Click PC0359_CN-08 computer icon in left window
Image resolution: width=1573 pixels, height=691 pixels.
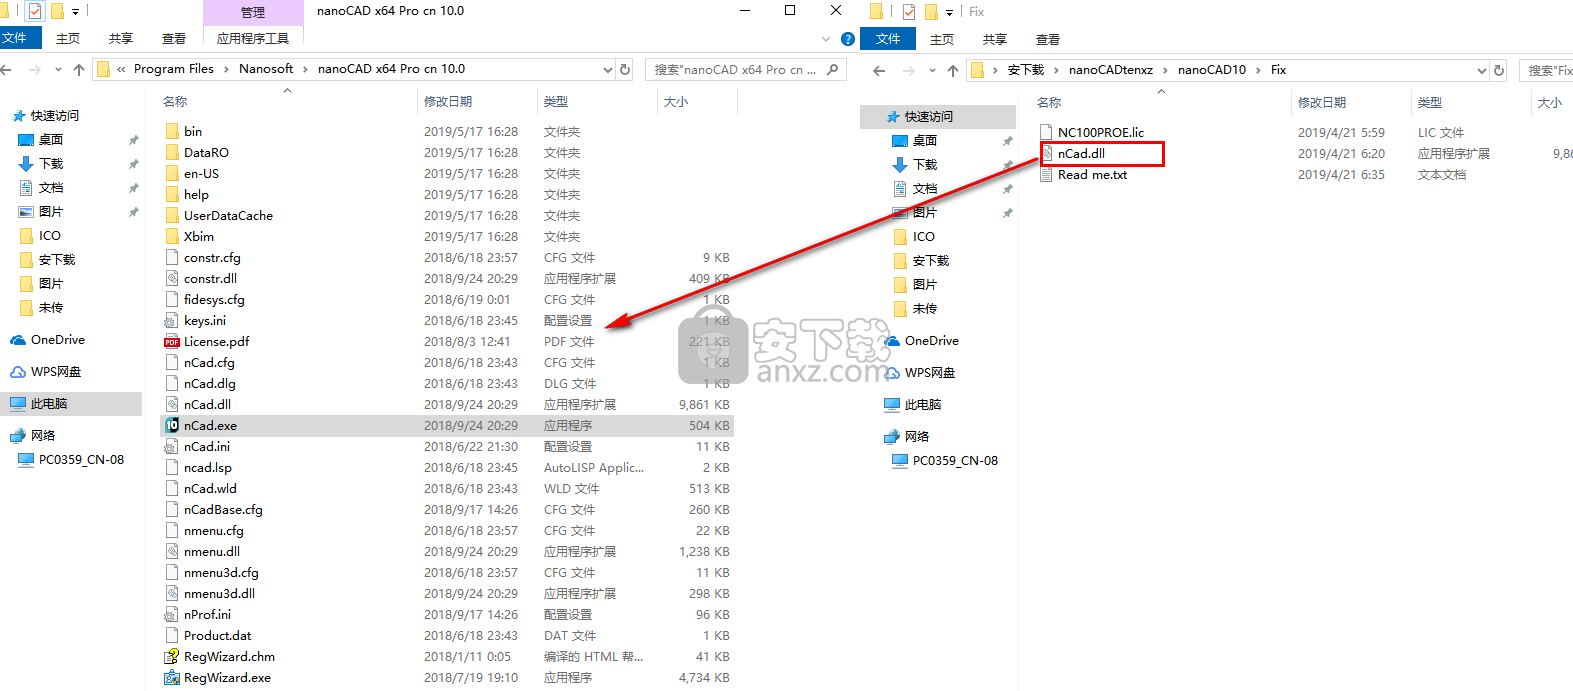tap(26, 460)
